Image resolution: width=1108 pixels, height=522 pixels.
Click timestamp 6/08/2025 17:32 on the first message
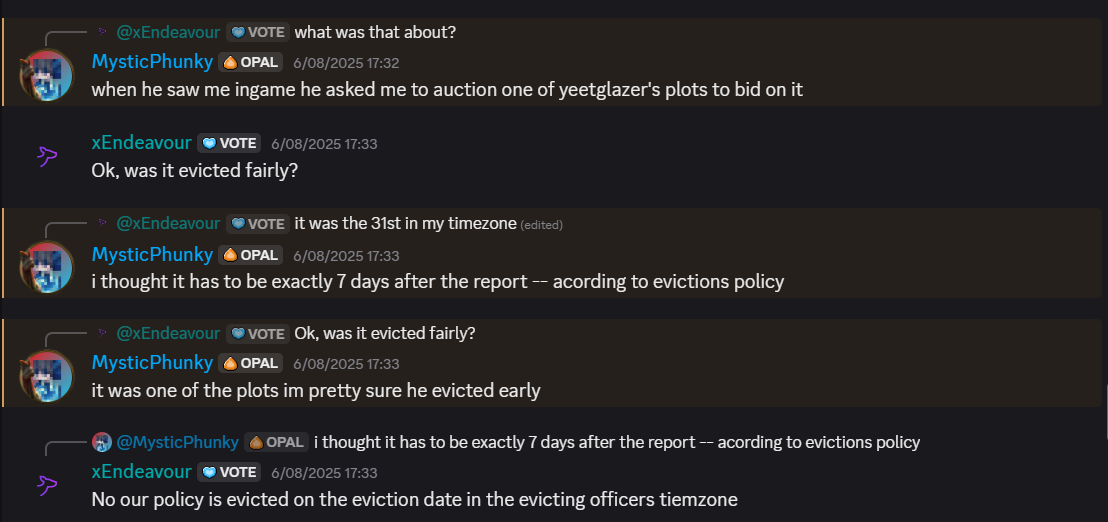pos(346,63)
